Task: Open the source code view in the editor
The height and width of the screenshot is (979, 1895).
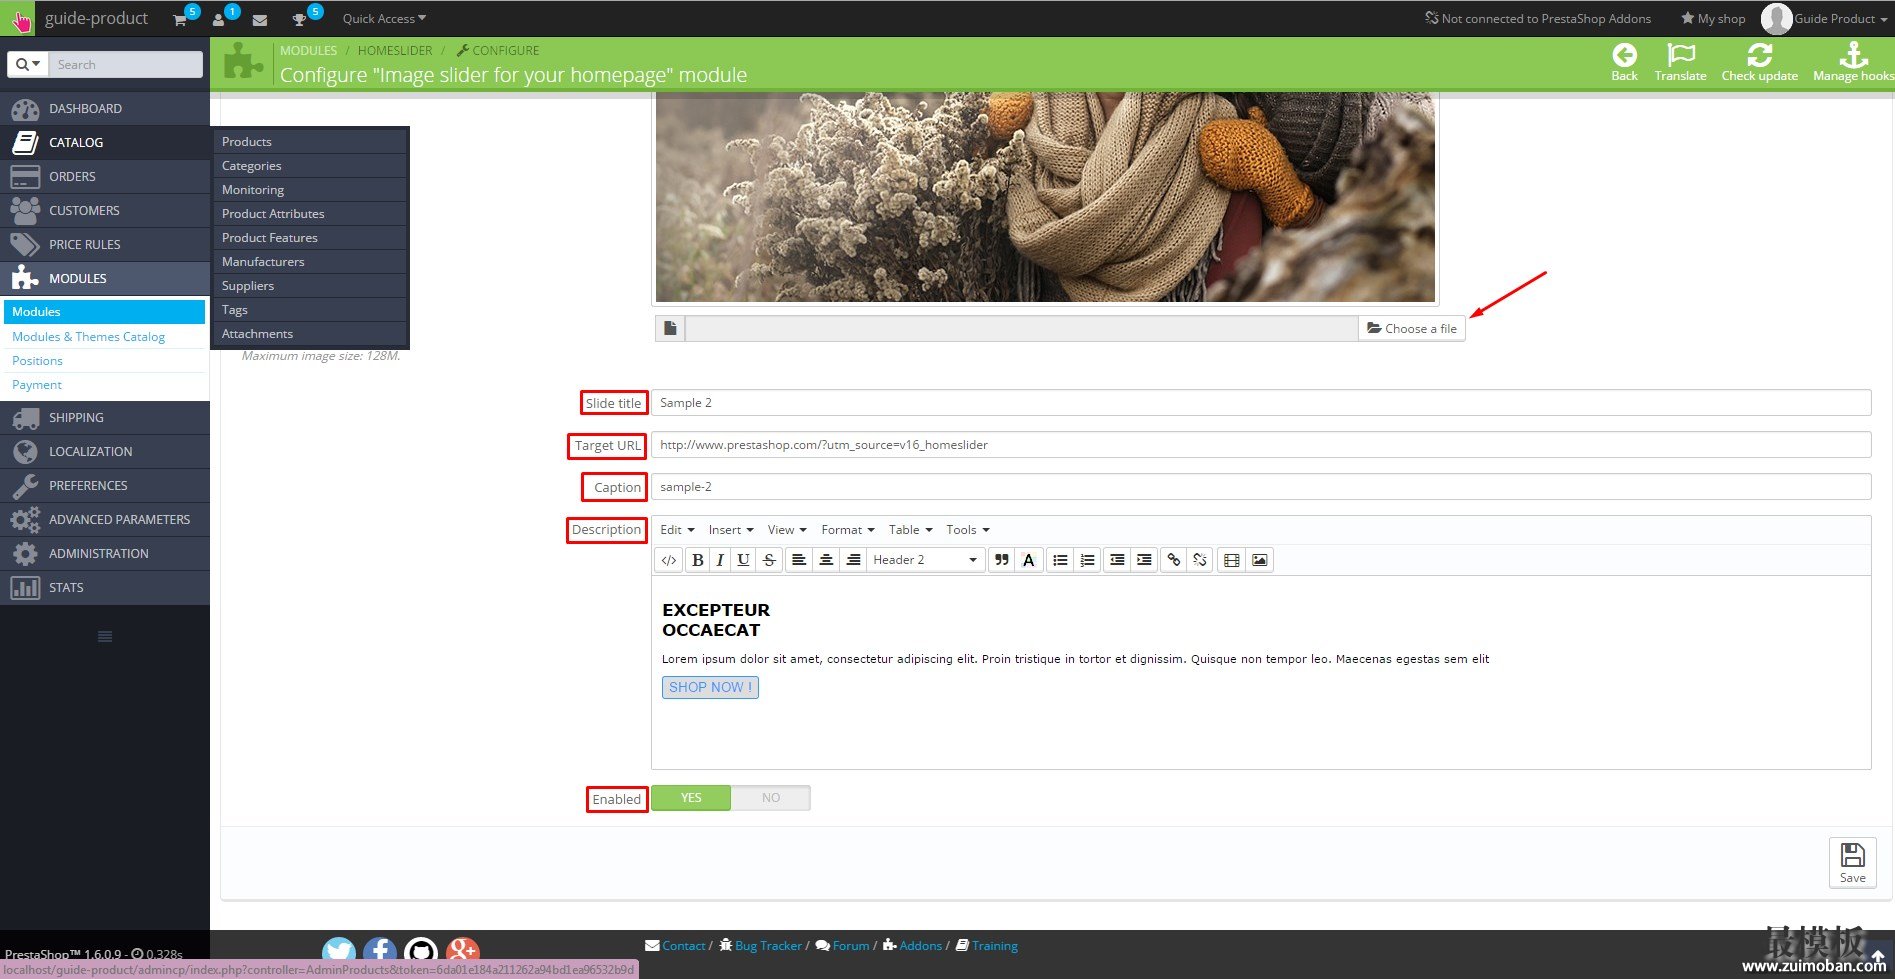Action: (669, 560)
